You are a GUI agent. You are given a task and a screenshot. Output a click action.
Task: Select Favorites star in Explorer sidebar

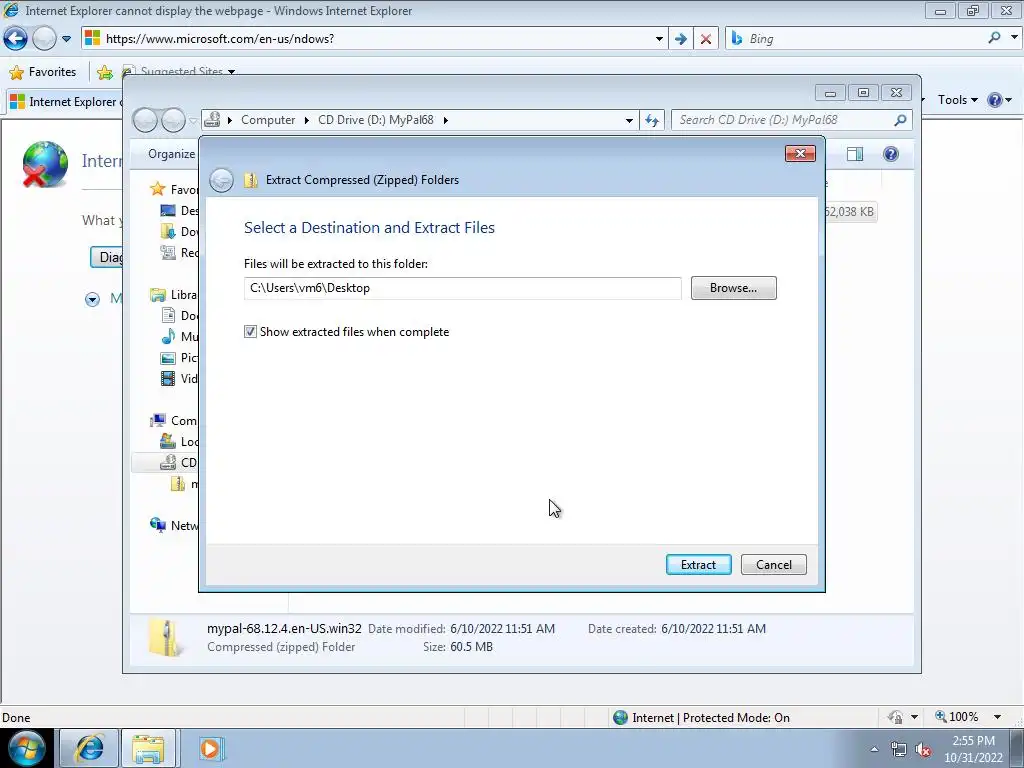pos(157,189)
